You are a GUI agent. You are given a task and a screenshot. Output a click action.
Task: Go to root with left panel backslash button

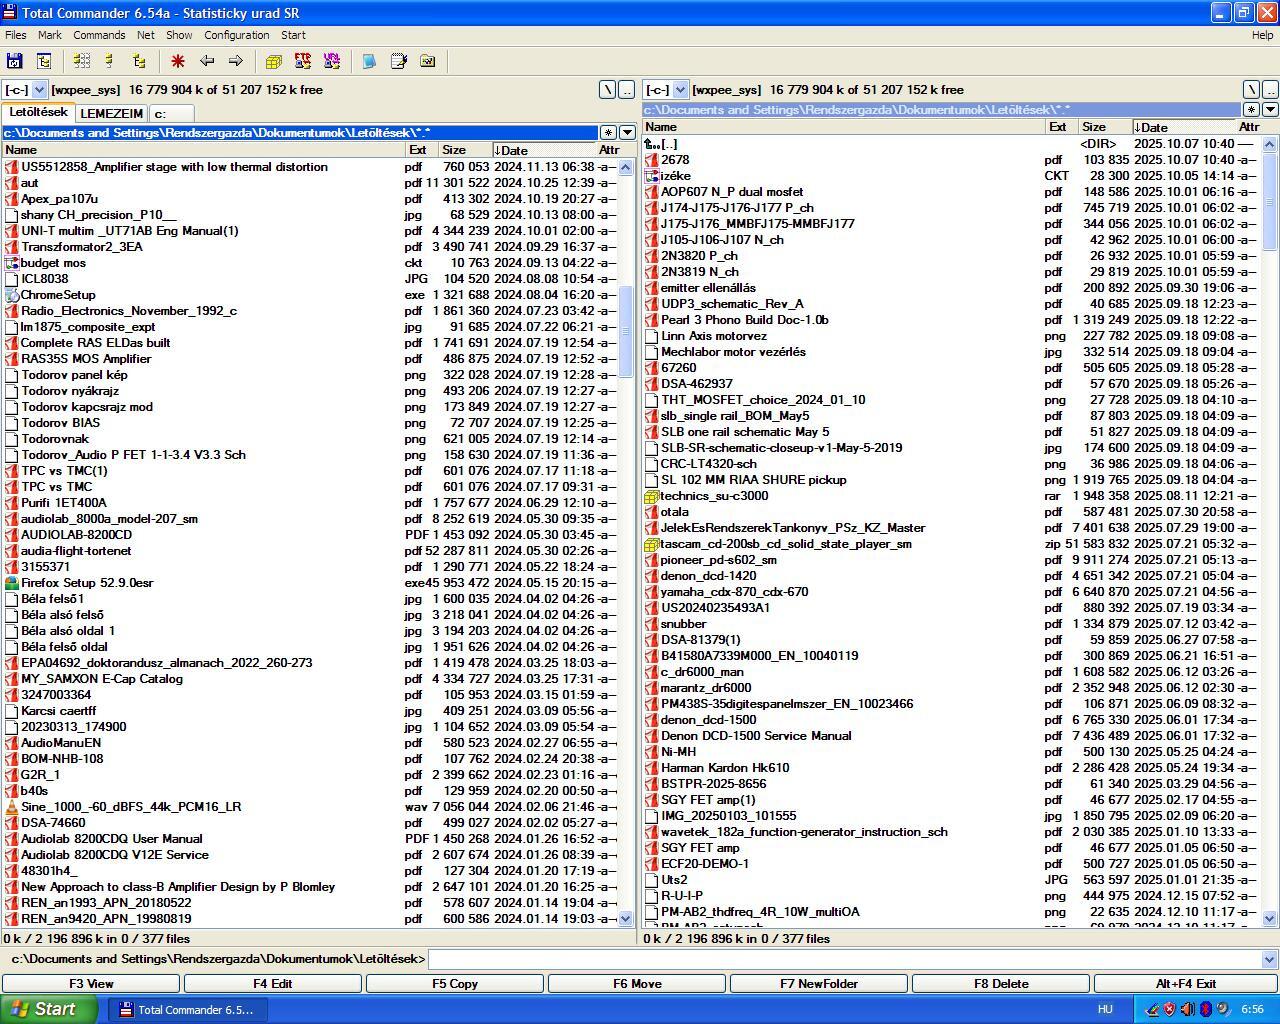tap(608, 90)
